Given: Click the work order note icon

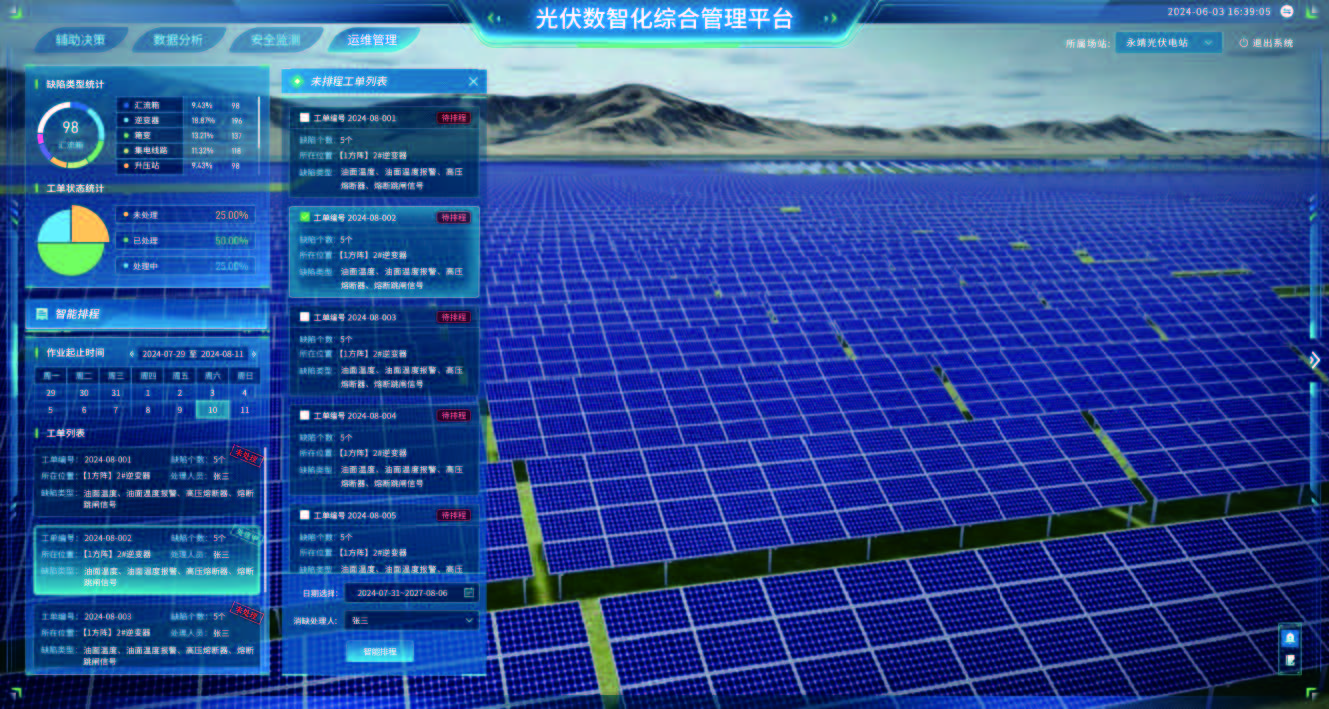Looking at the screenshot, I should click(x=1291, y=660).
